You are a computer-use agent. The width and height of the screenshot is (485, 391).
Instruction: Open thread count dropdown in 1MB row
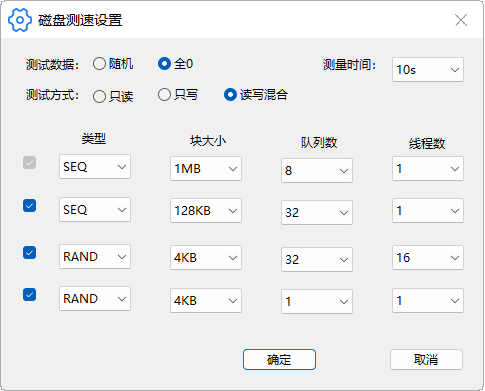pyautogui.click(x=428, y=169)
